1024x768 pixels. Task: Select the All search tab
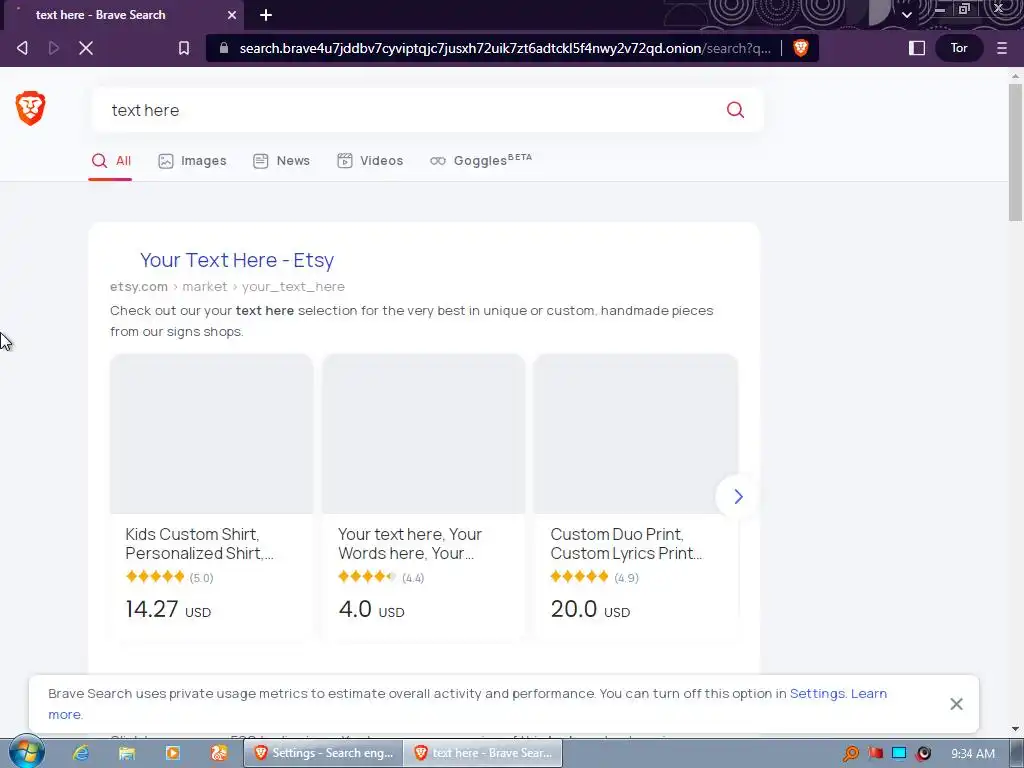click(x=111, y=161)
